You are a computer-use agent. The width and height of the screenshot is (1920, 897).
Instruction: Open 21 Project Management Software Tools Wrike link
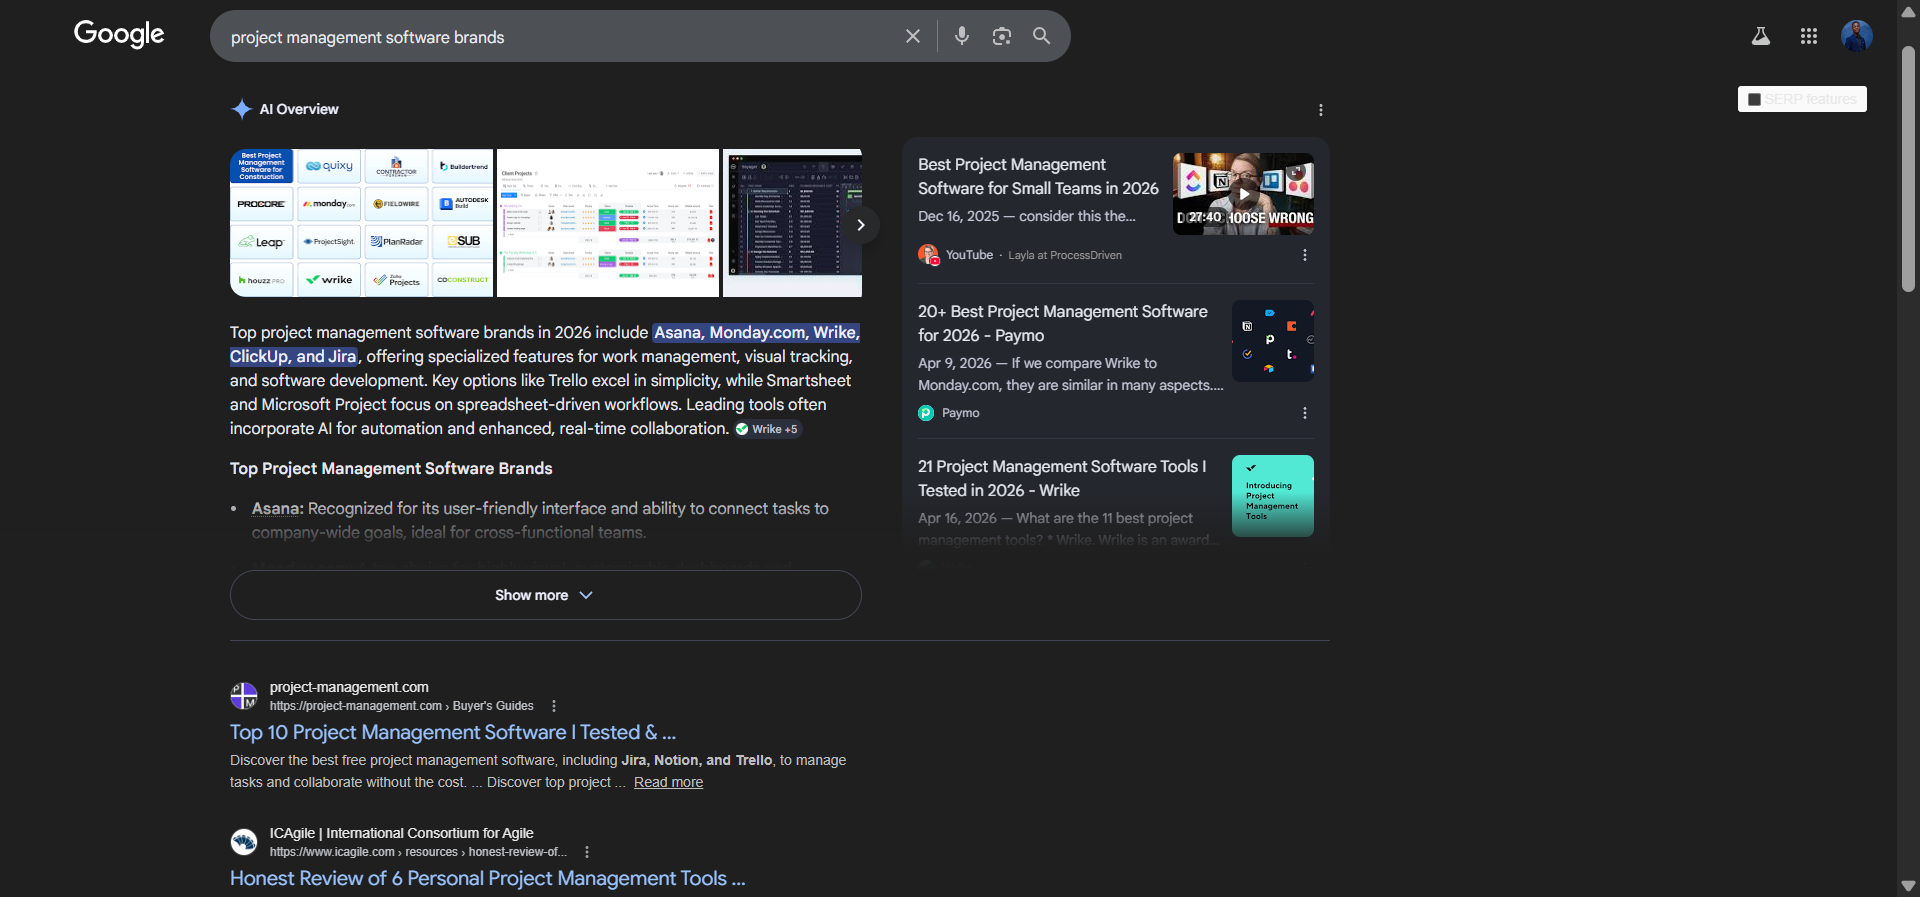coord(1062,478)
